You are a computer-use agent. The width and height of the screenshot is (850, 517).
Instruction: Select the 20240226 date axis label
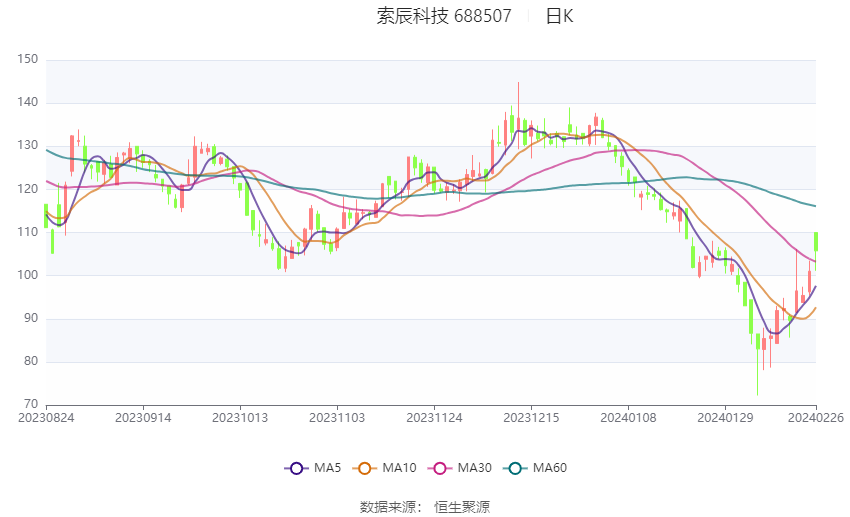click(816, 418)
